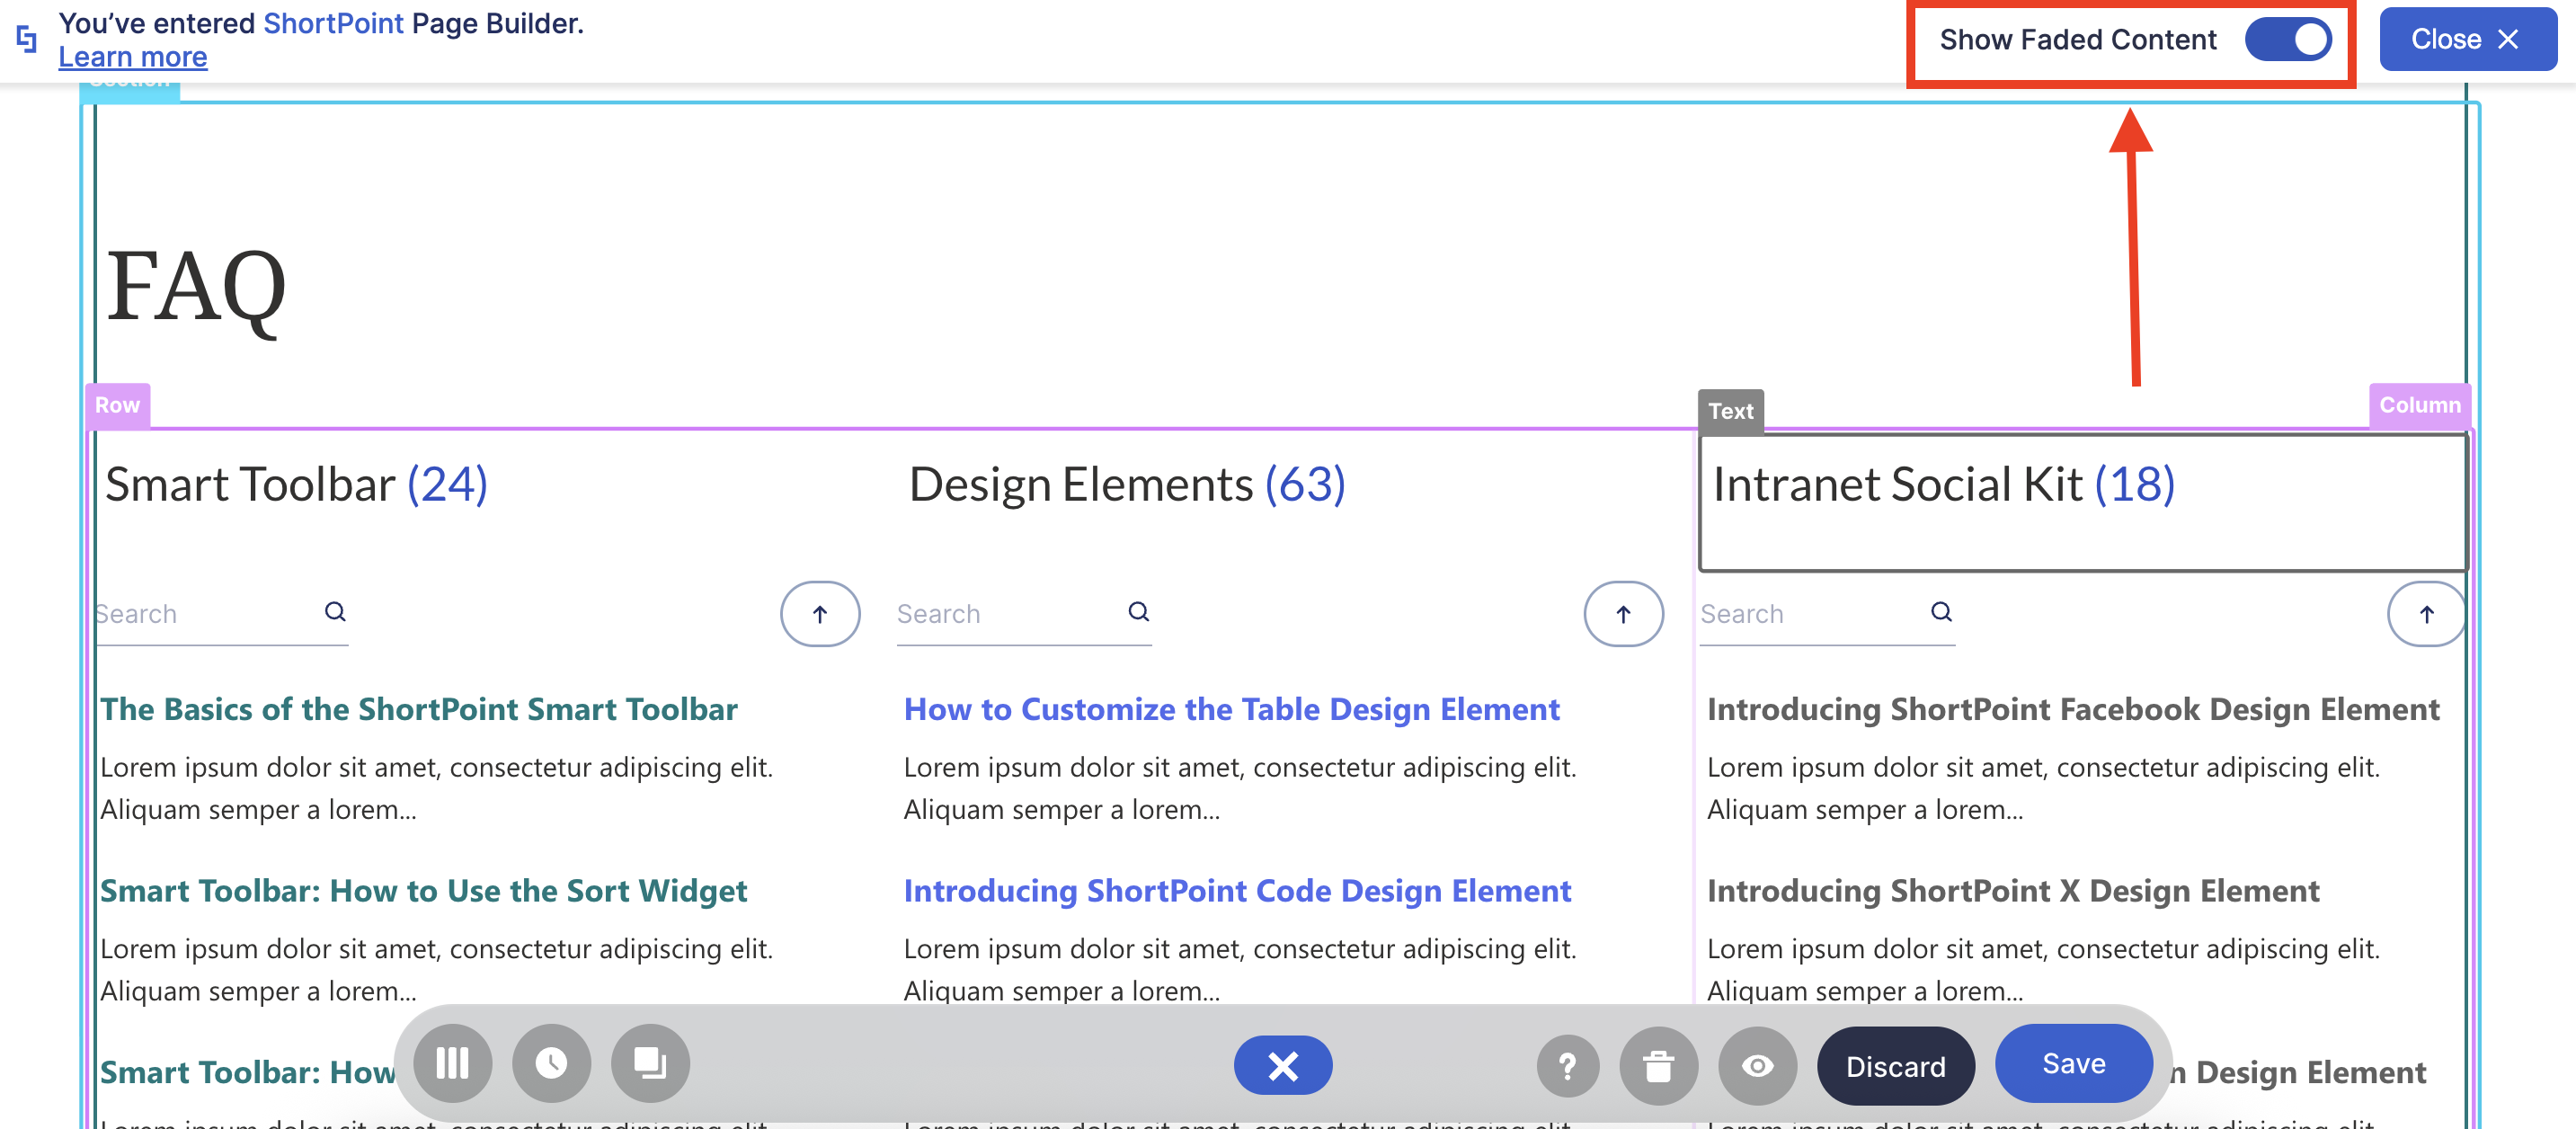This screenshot has height=1129, width=2576.
Task: Click the columns layout icon in bottom toolbar
Action: point(452,1063)
